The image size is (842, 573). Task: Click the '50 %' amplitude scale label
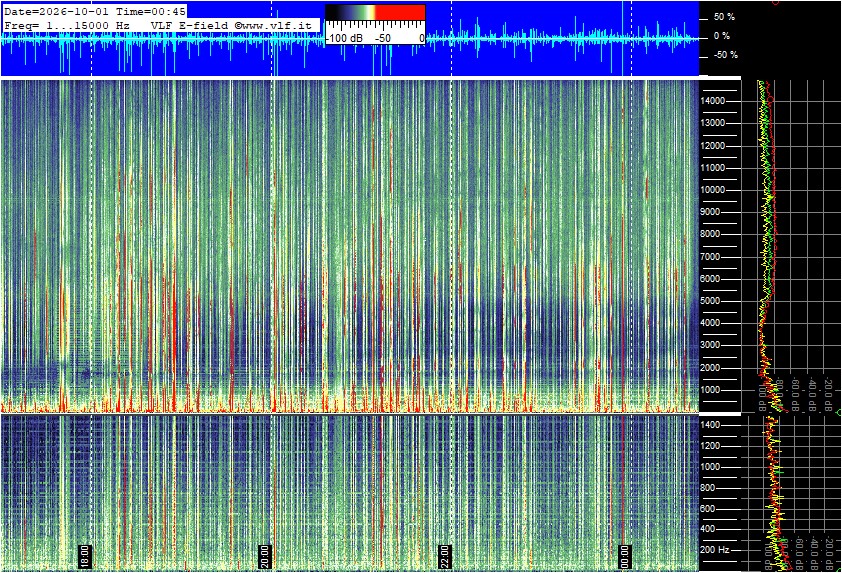tap(724, 17)
